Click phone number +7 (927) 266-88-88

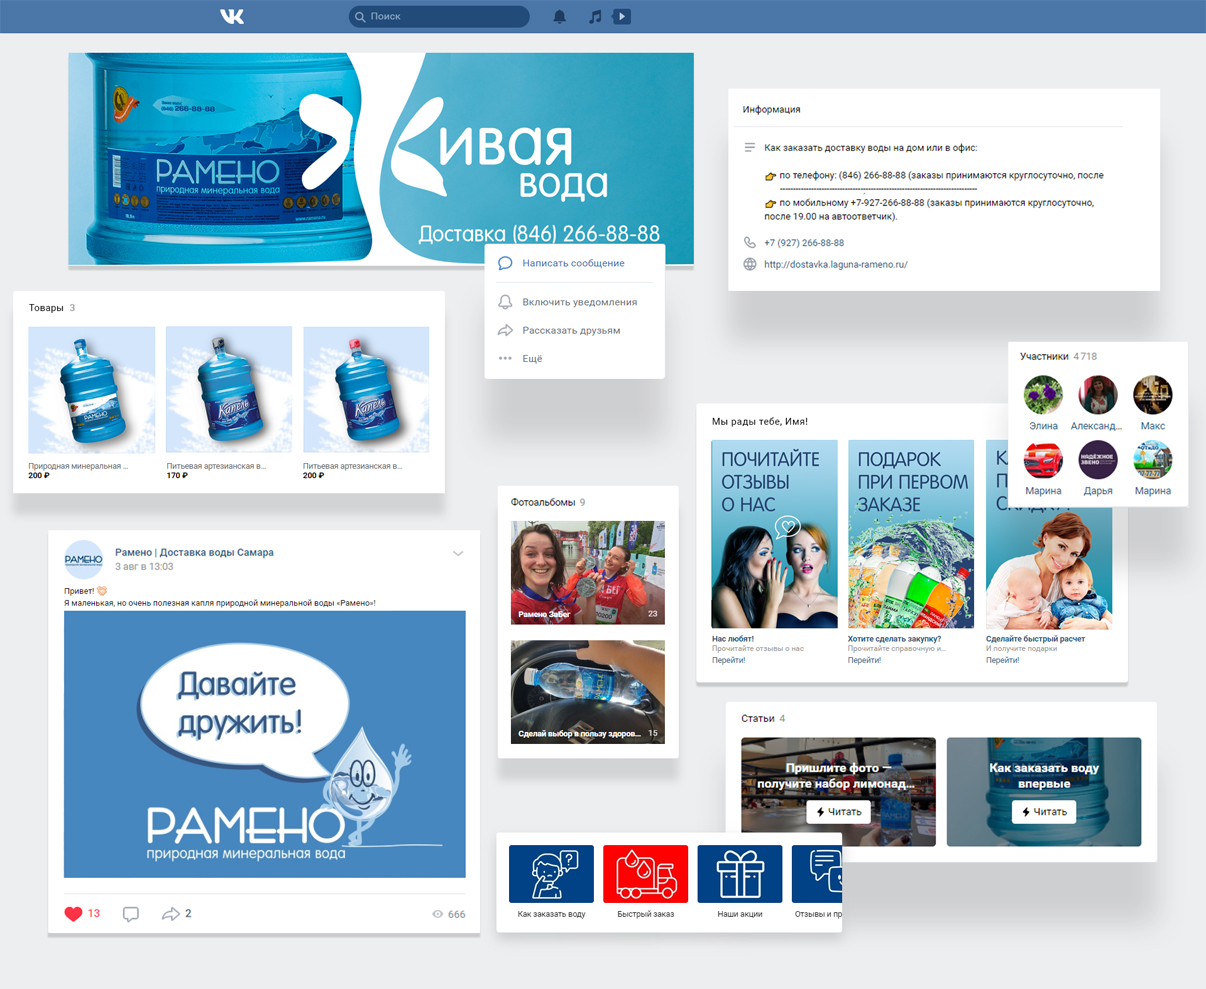tap(804, 243)
